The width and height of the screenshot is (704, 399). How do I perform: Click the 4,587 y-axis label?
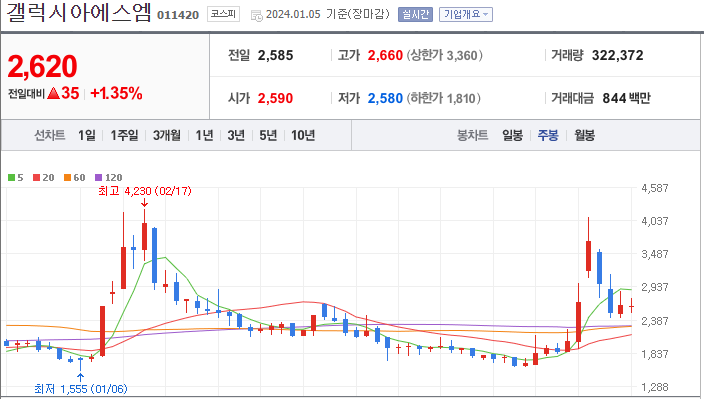655,188
